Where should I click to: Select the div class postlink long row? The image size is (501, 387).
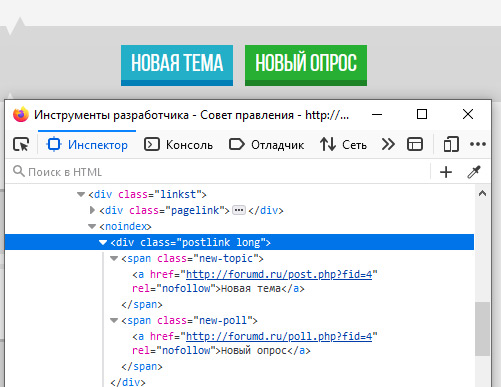coord(239,242)
